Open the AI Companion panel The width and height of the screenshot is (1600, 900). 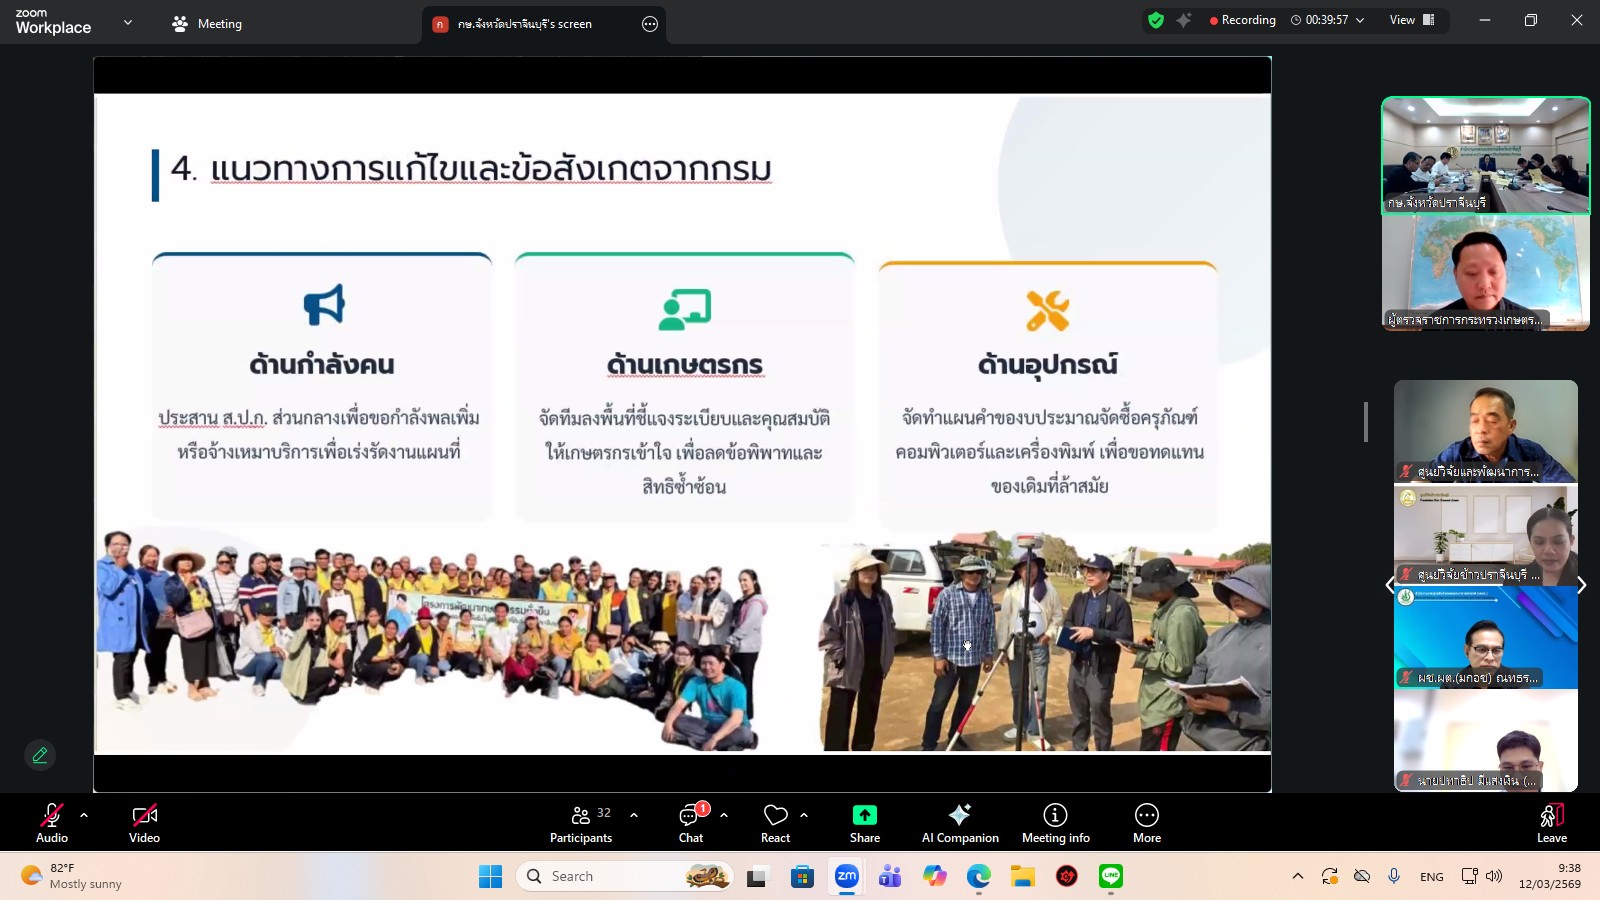[x=959, y=822]
